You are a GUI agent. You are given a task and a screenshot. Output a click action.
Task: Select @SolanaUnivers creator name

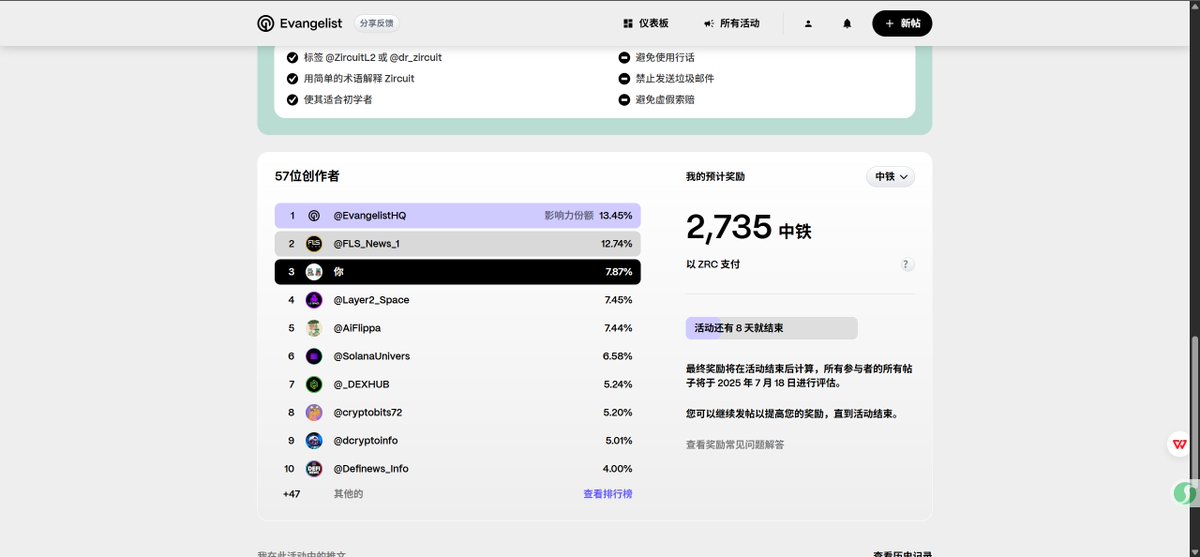click(371, 356)
